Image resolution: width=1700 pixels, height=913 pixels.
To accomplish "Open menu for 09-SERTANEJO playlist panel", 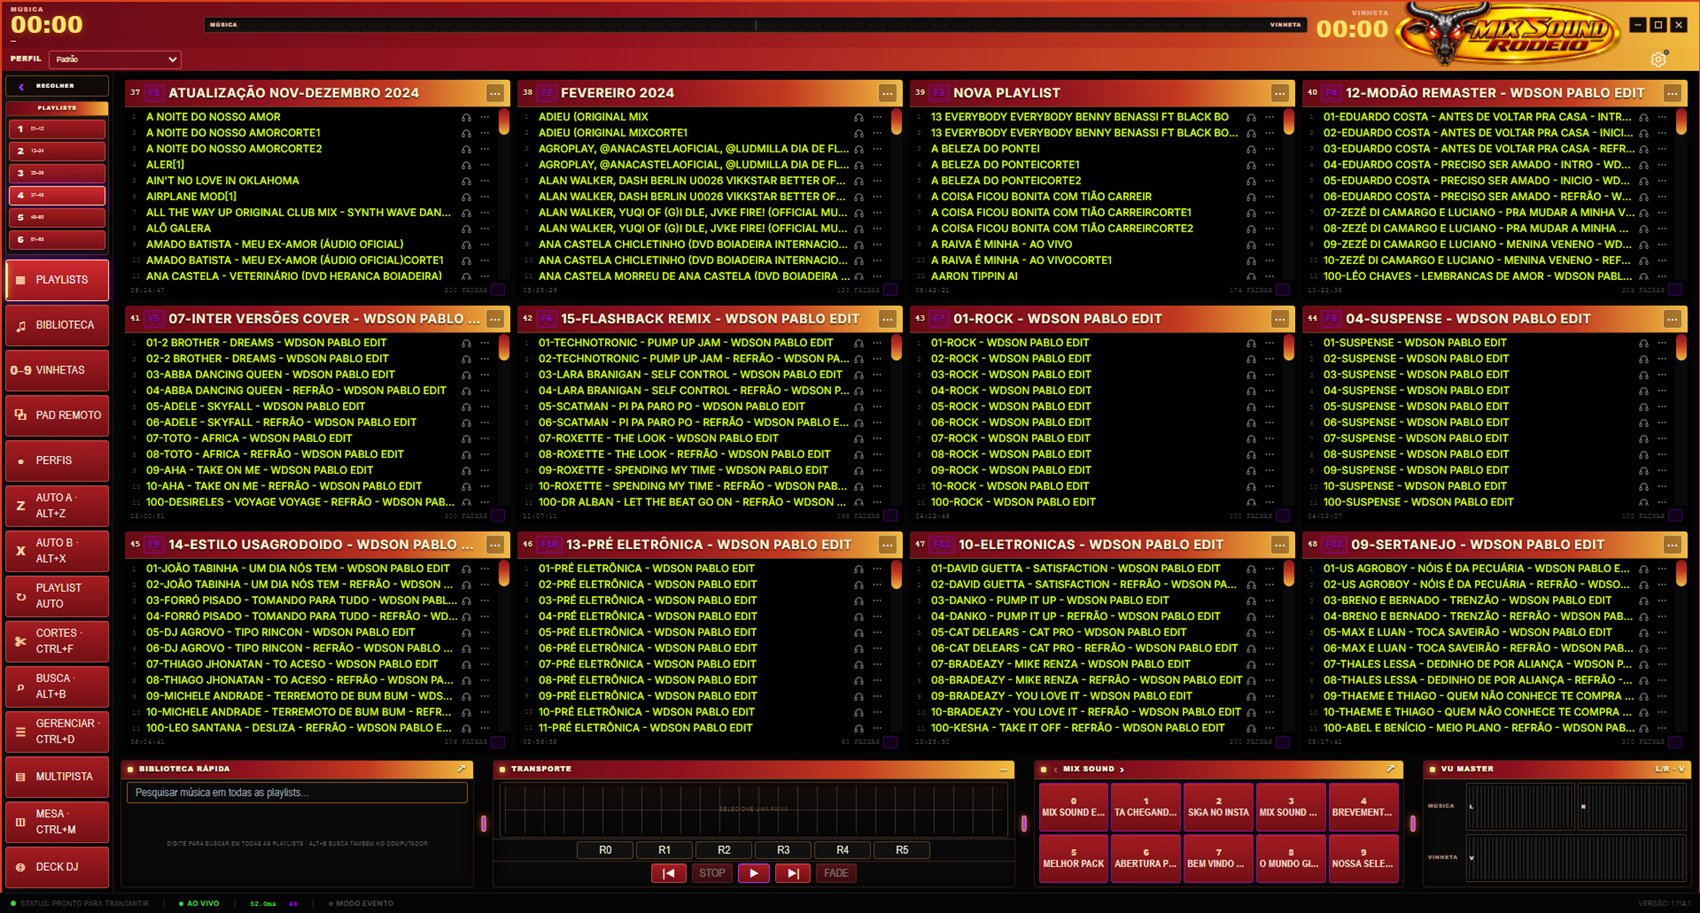I will click(1672, 545).
